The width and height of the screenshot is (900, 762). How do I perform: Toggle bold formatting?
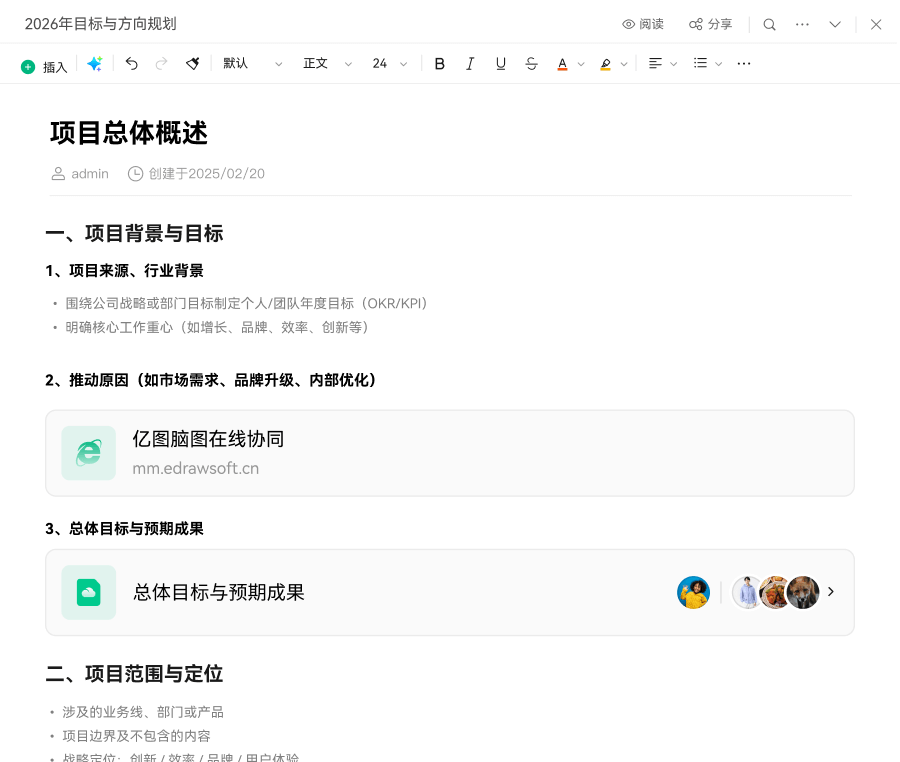point(439,64)
